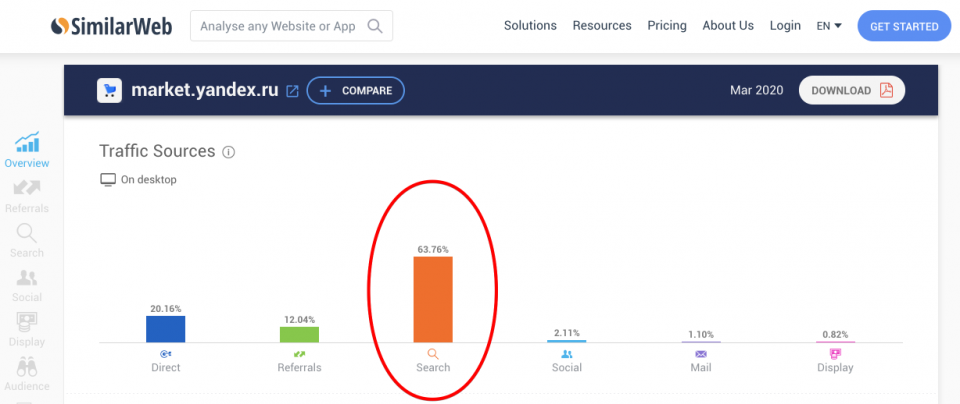
Task: Open Audience binoculars icon in sidebar
Action: [27, 367]
